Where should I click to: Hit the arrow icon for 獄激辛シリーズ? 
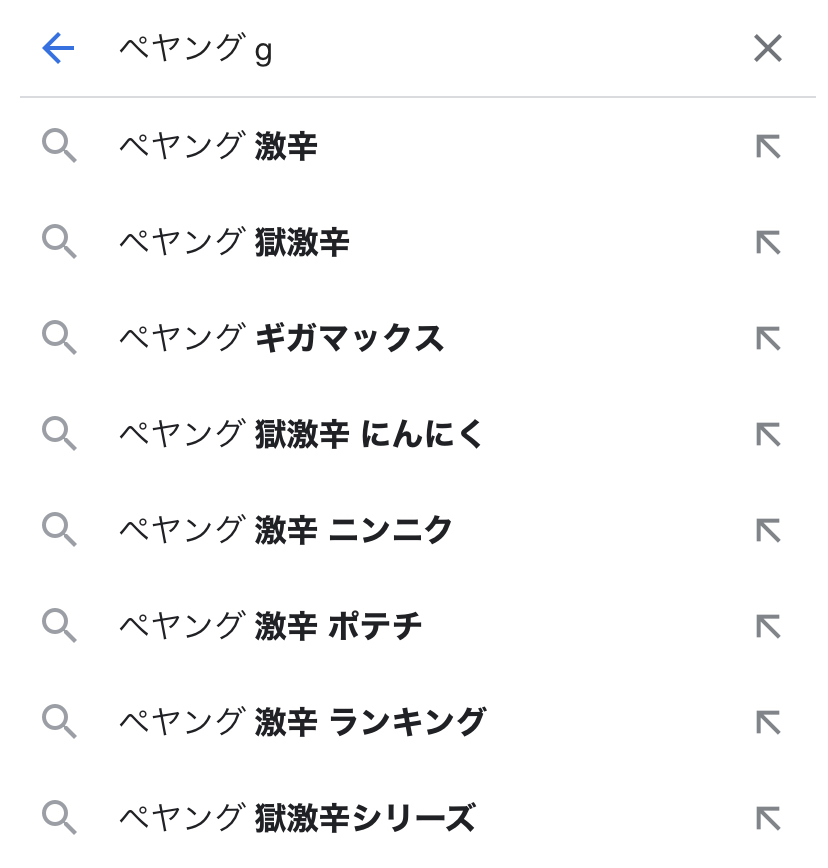(767, 817)
